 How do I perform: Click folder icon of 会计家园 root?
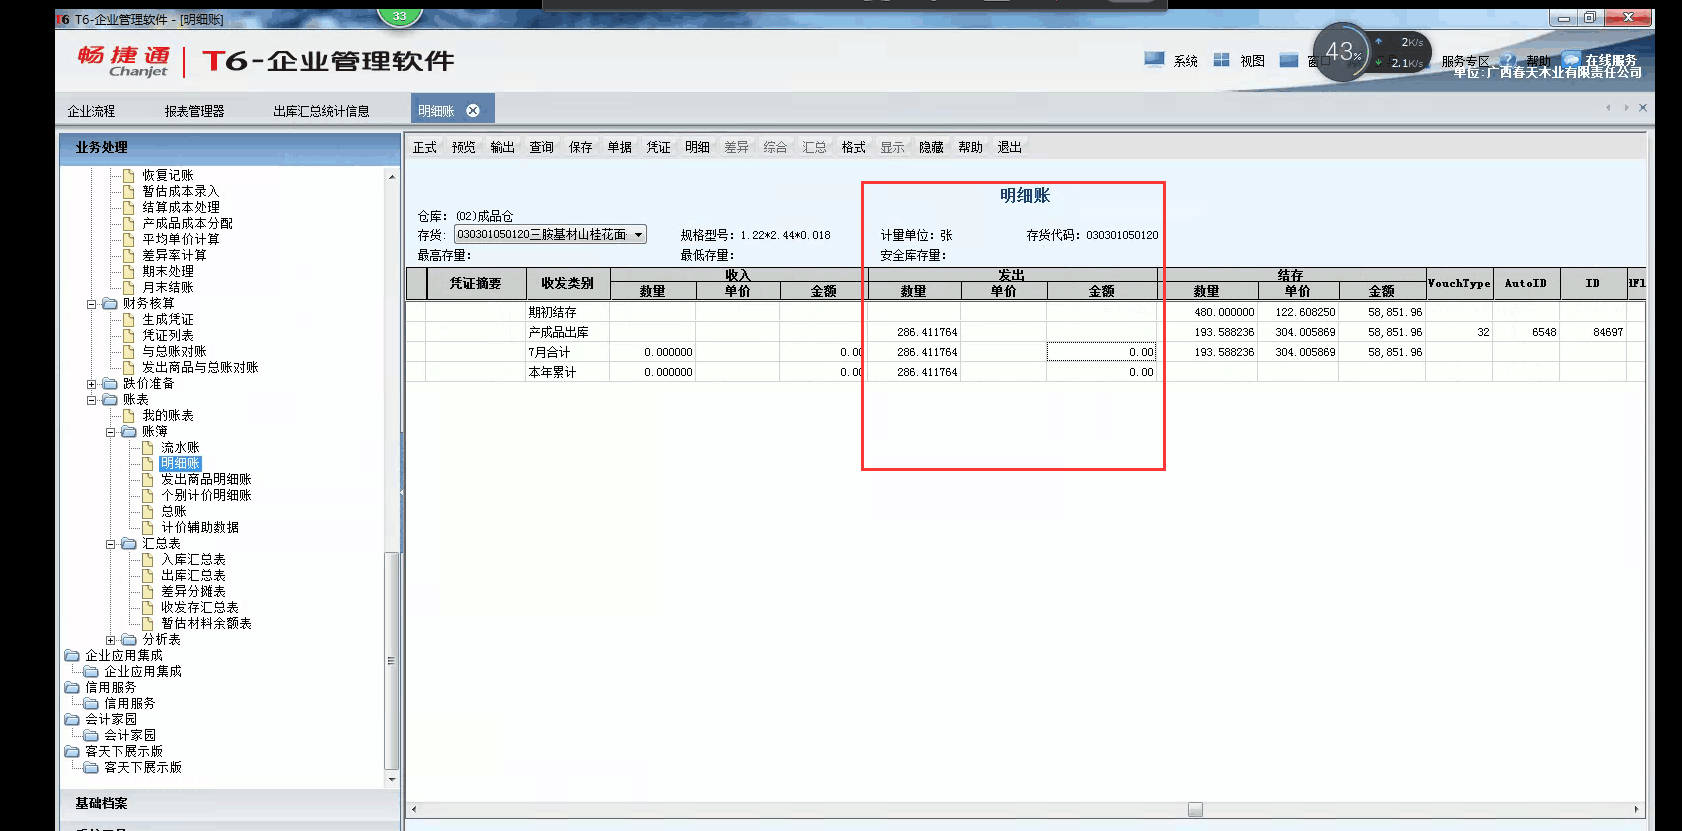pos(72,719)
